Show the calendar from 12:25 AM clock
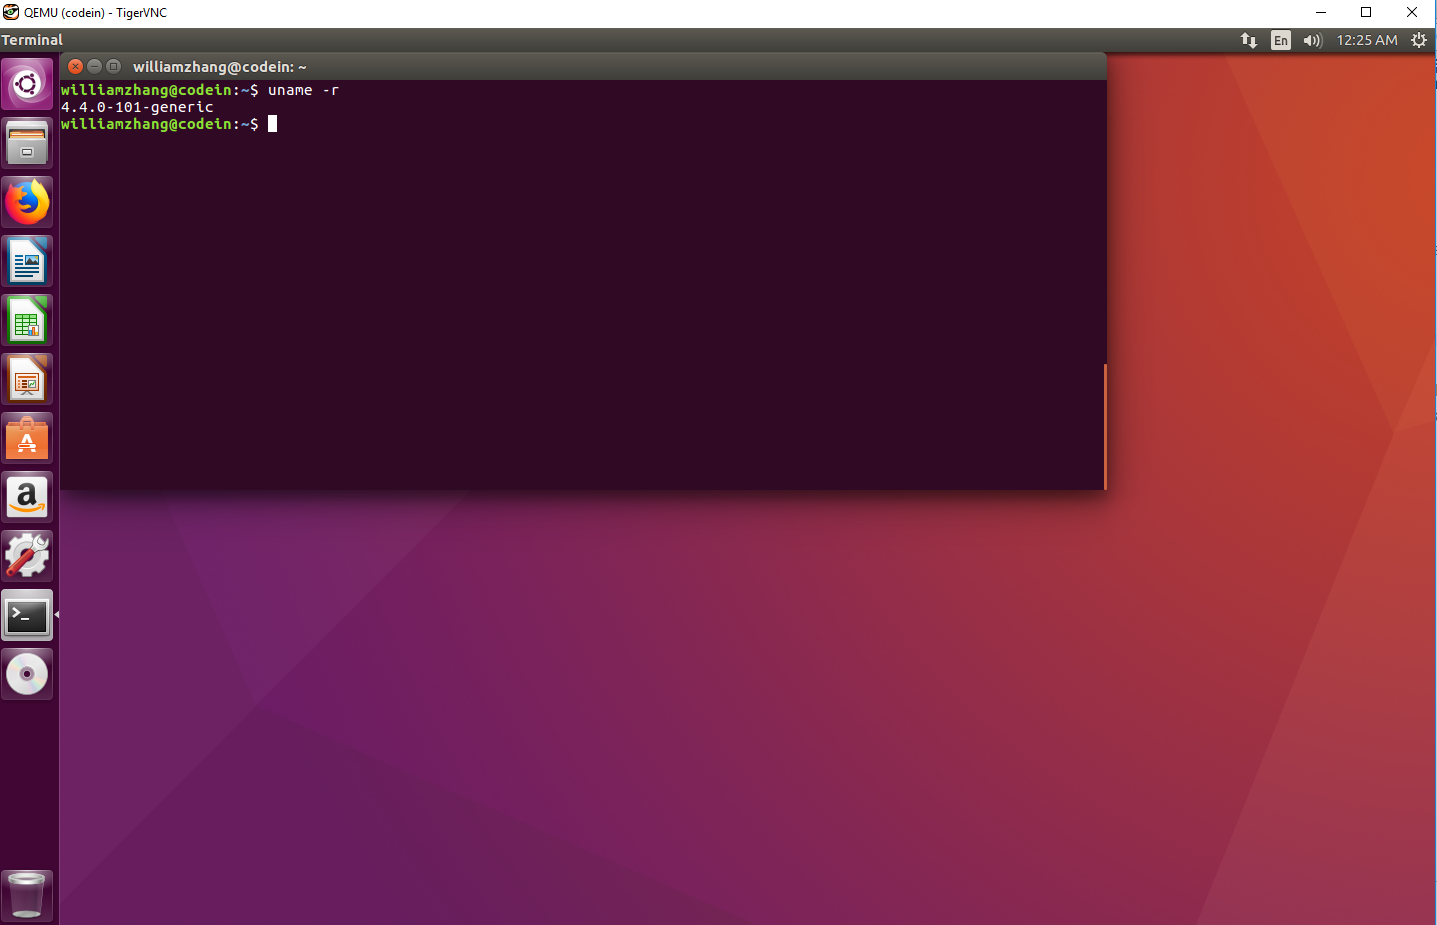 tap(1367, 40)
